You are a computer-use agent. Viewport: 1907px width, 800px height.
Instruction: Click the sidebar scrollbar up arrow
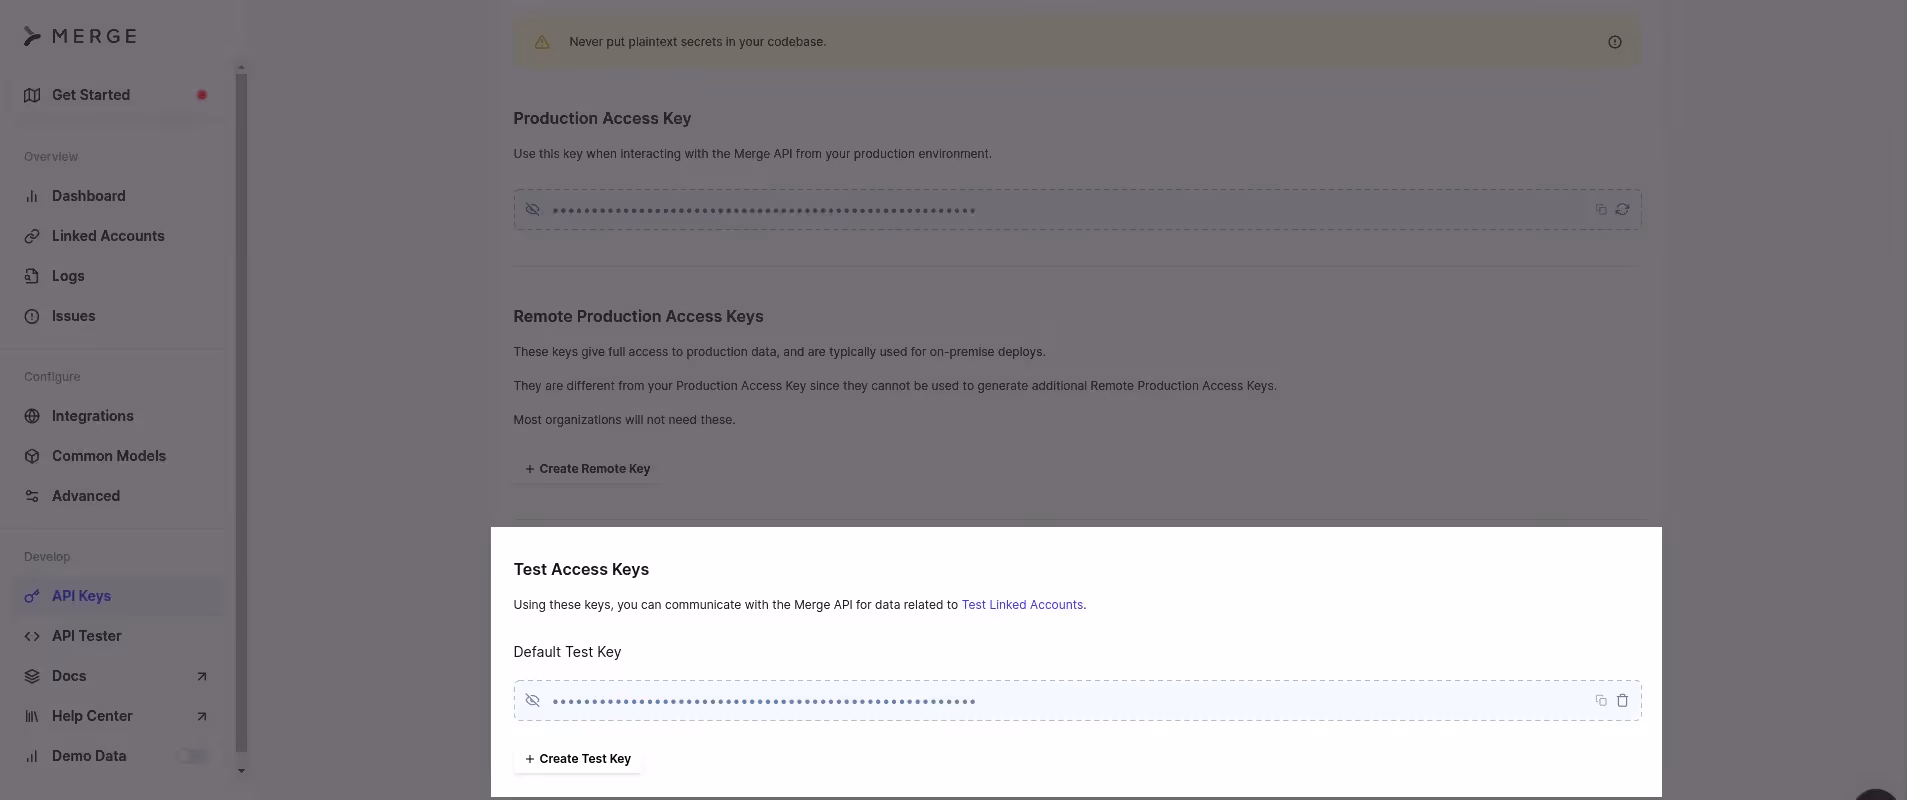tap(241, 68)
